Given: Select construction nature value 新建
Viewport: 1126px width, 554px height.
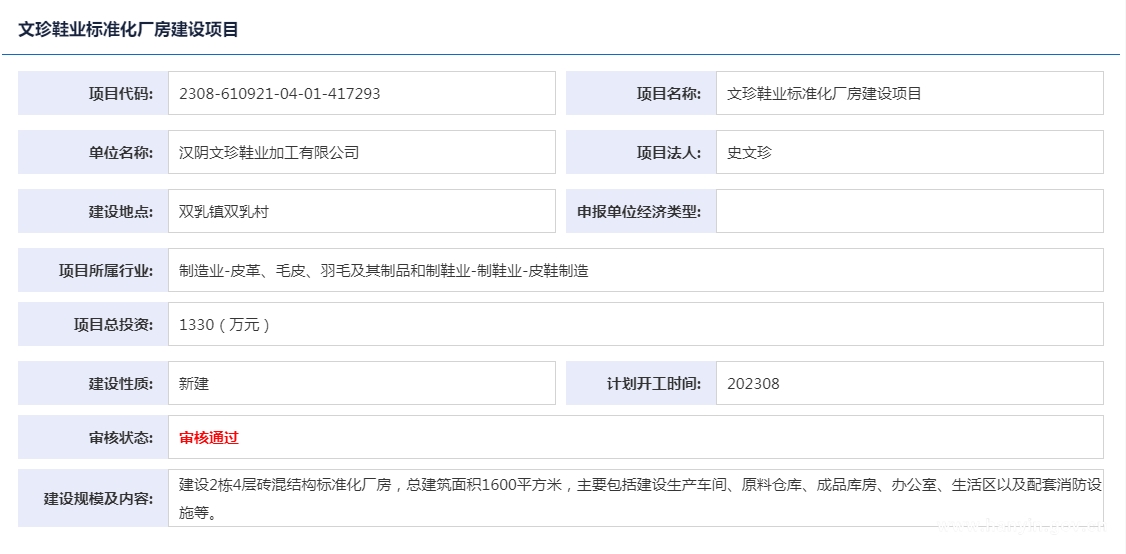Looking at the screenshot, I should tap(194, 383).
